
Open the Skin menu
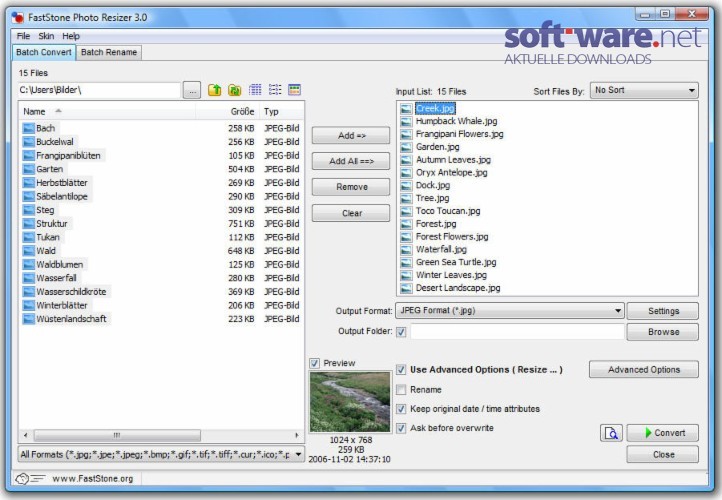(46, 36)
